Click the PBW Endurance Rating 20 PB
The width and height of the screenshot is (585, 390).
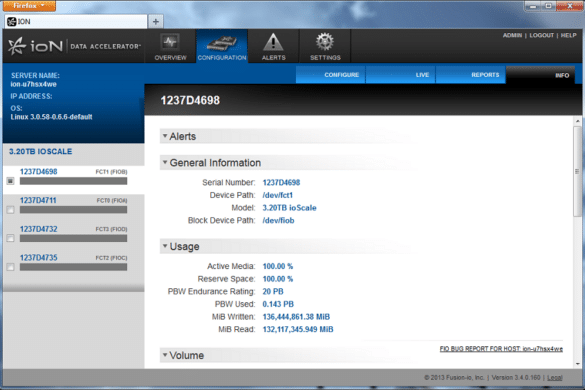coord(273,291)
